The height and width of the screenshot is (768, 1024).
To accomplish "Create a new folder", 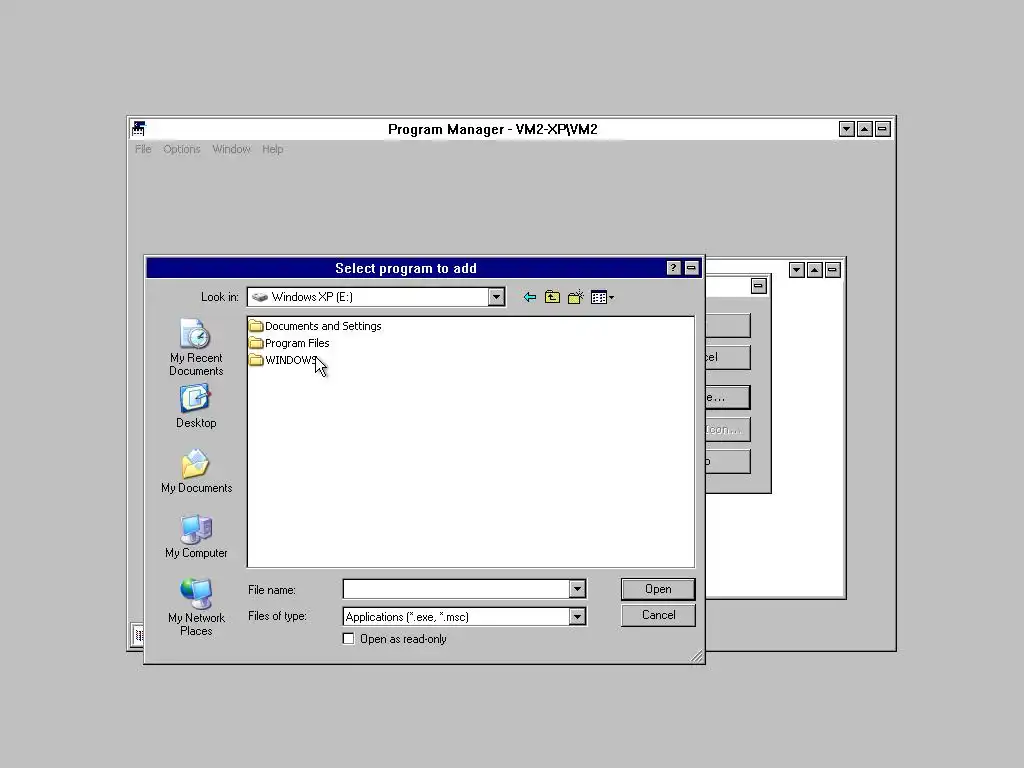I will click(575, 298).
